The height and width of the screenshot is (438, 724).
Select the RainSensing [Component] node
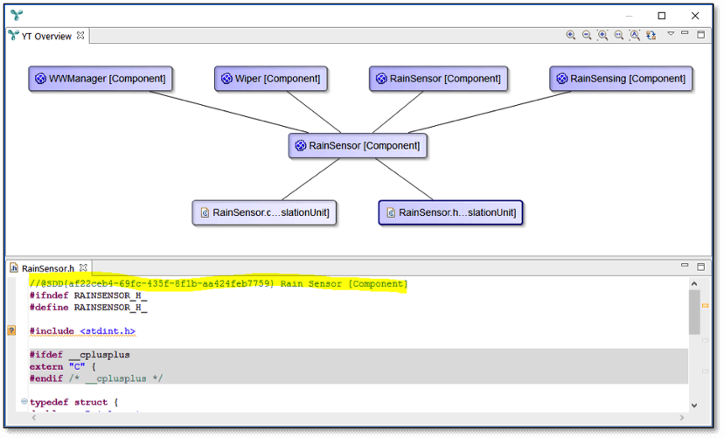[x=621, y=78]
